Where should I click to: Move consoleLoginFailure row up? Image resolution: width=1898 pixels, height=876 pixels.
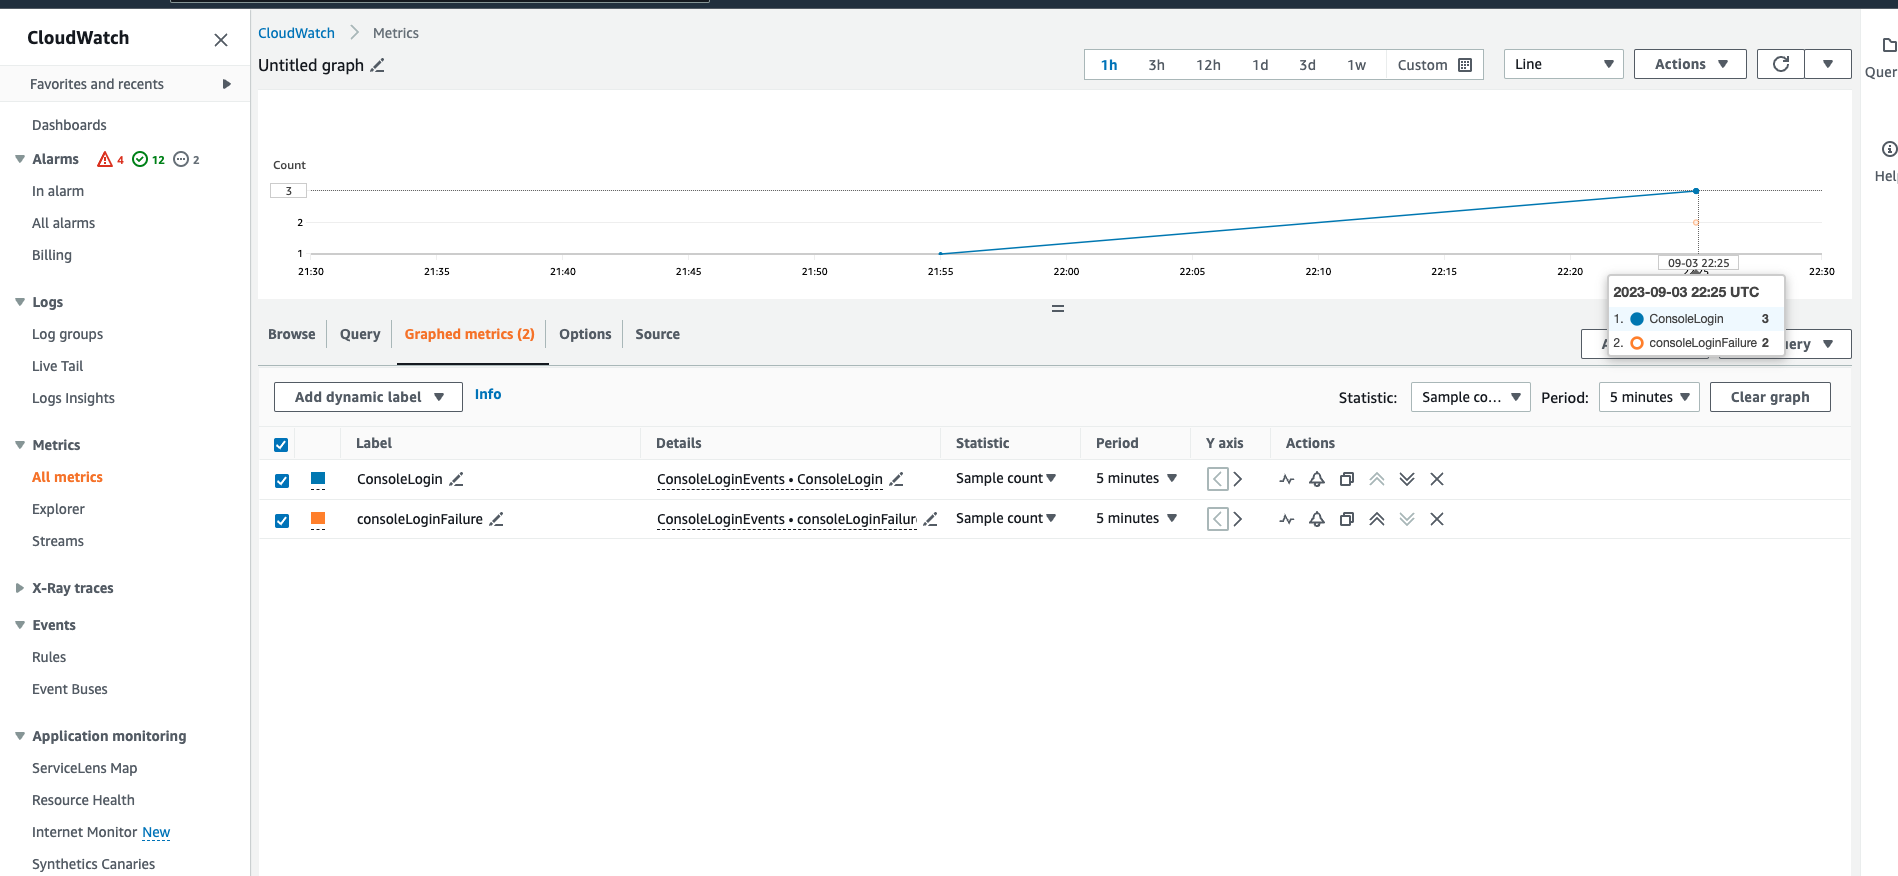click(x=1376, y=519)
